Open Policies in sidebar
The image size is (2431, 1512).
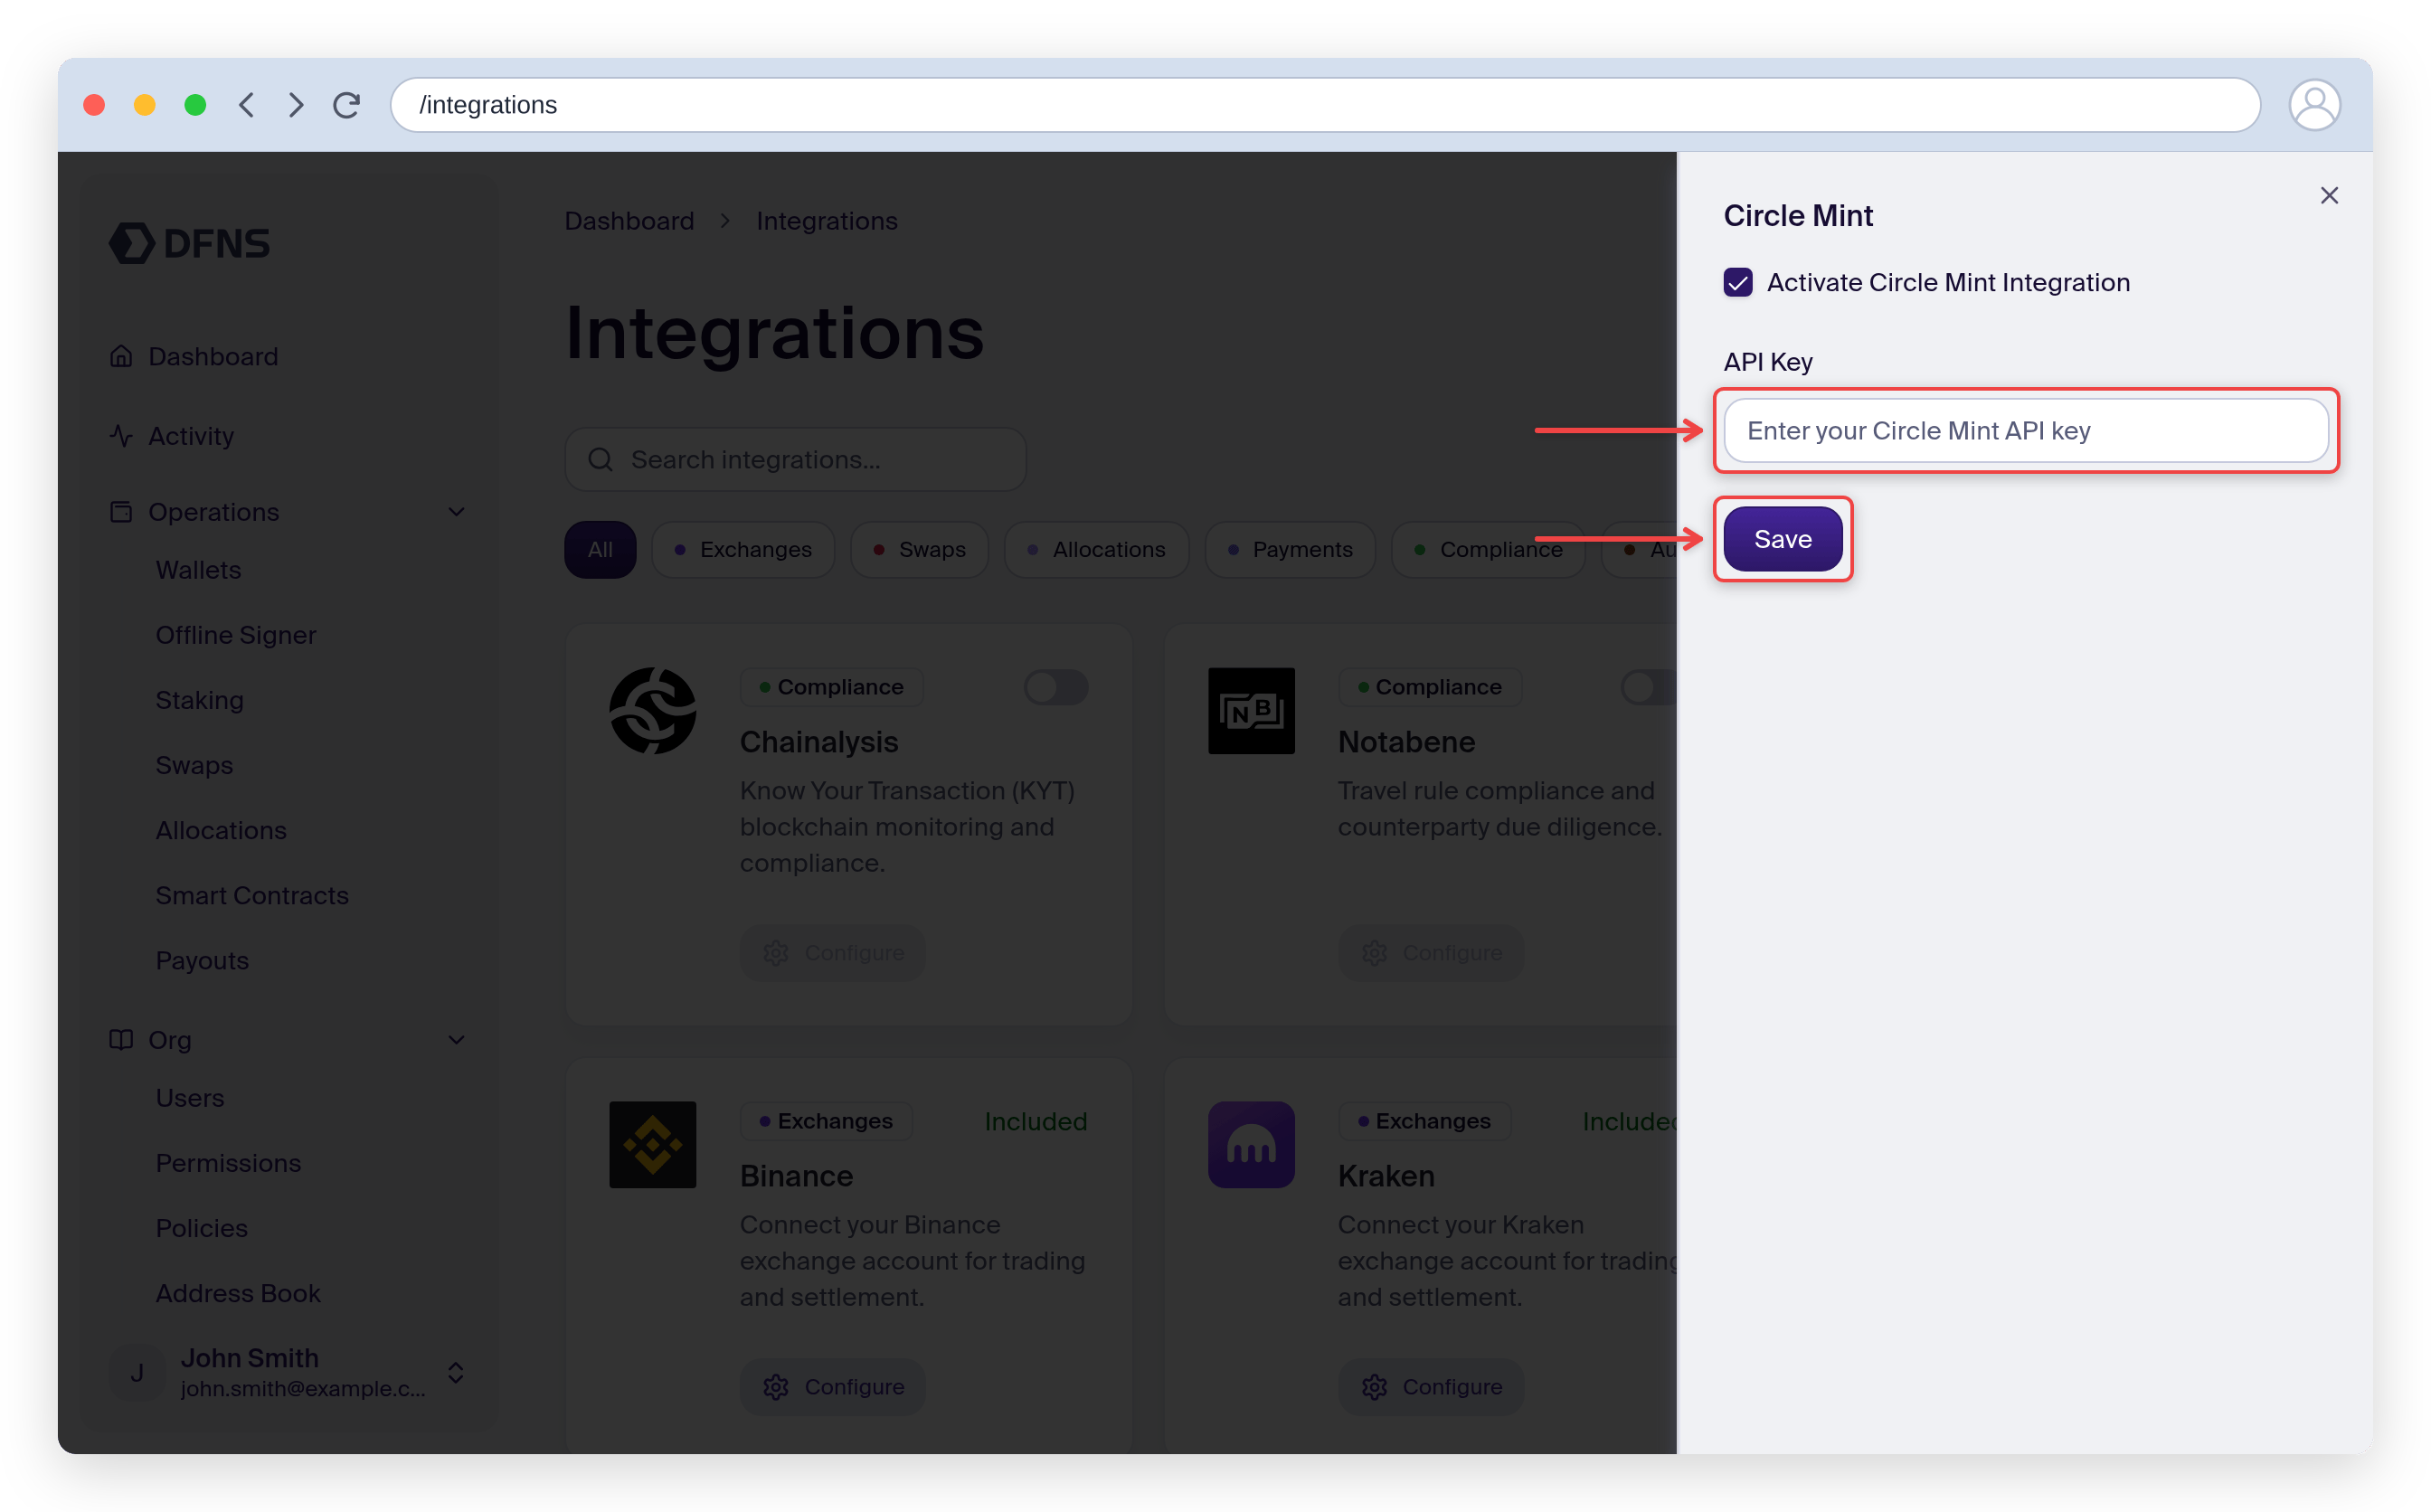pyautogui.click(x=201, y=1228)
